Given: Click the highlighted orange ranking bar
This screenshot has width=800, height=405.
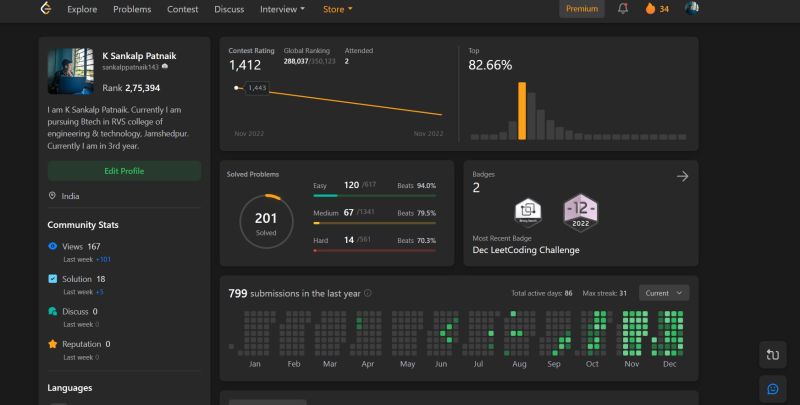Looking at the screenshot, I should 522,111.
